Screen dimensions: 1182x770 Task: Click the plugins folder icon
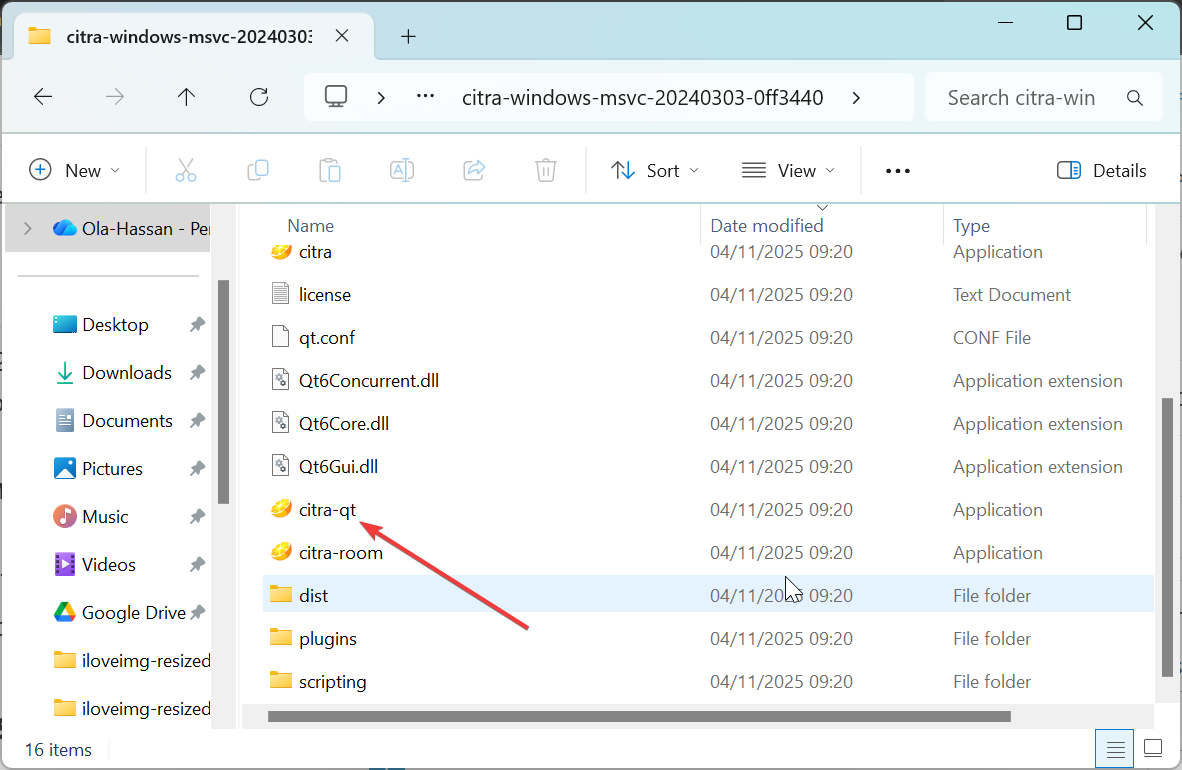[280, 637]
